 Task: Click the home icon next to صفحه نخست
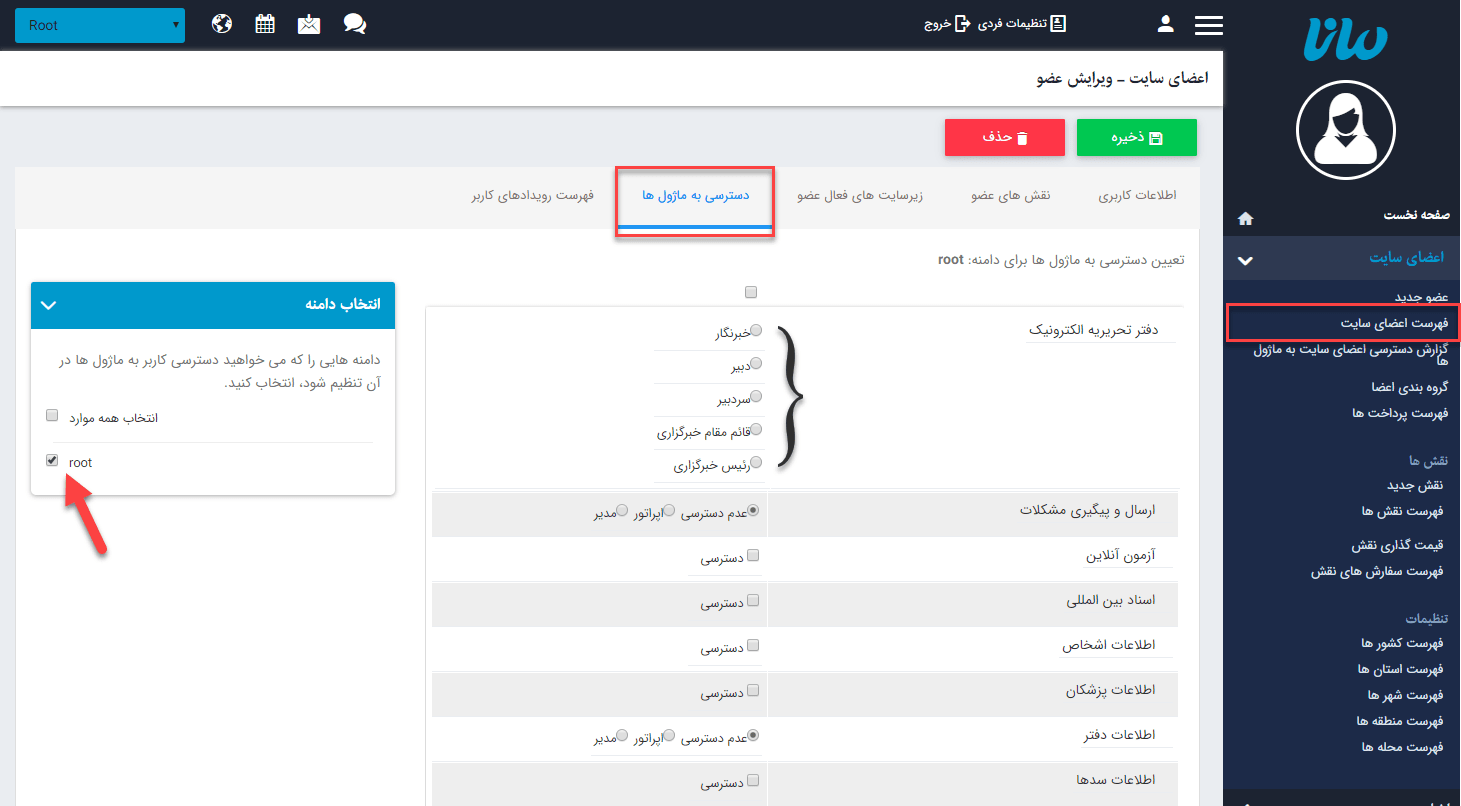click(1246, 218)
